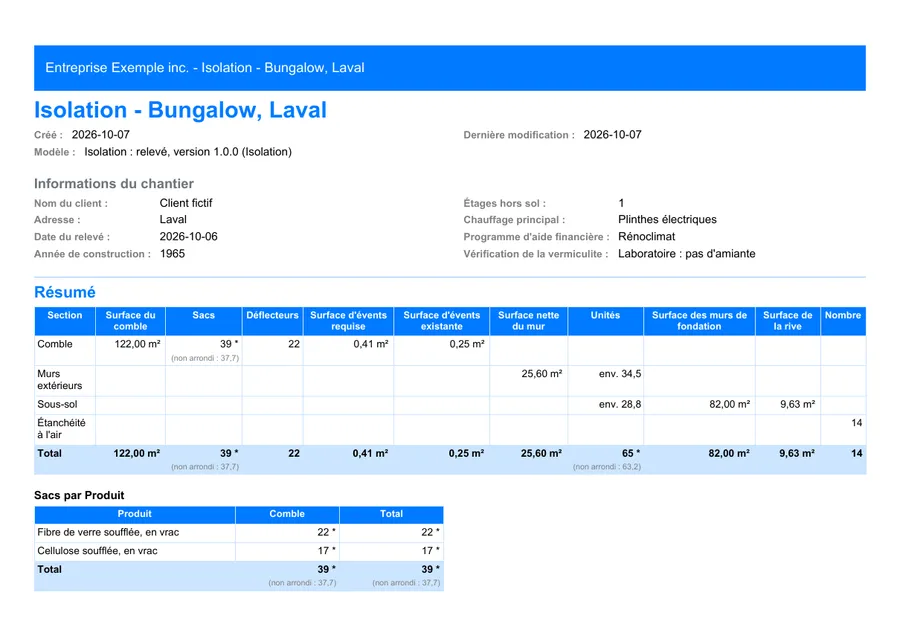Viewport: 900px width, 636px height.
Task: Select Fibre de verre soufflée, en vrac
Action: [x=108, y=533]
